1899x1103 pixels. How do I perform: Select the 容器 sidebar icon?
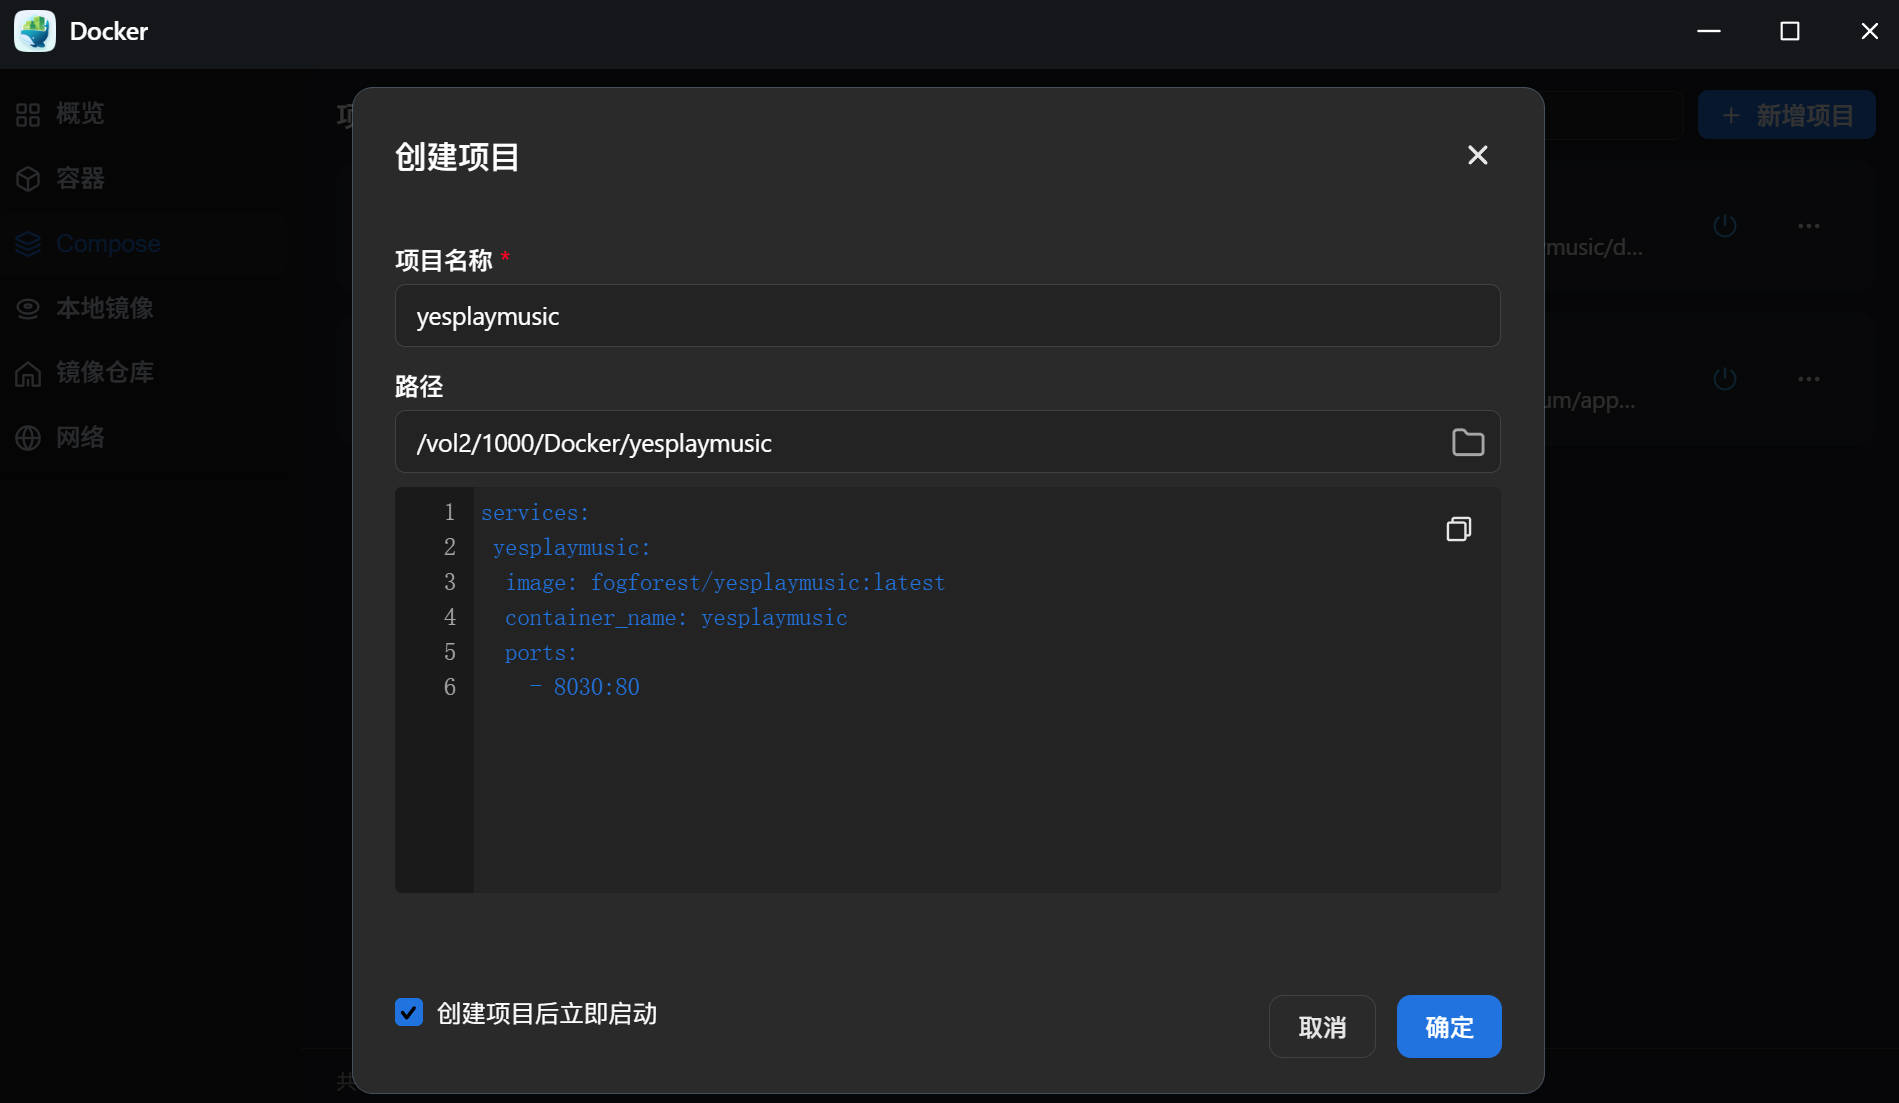29,178
